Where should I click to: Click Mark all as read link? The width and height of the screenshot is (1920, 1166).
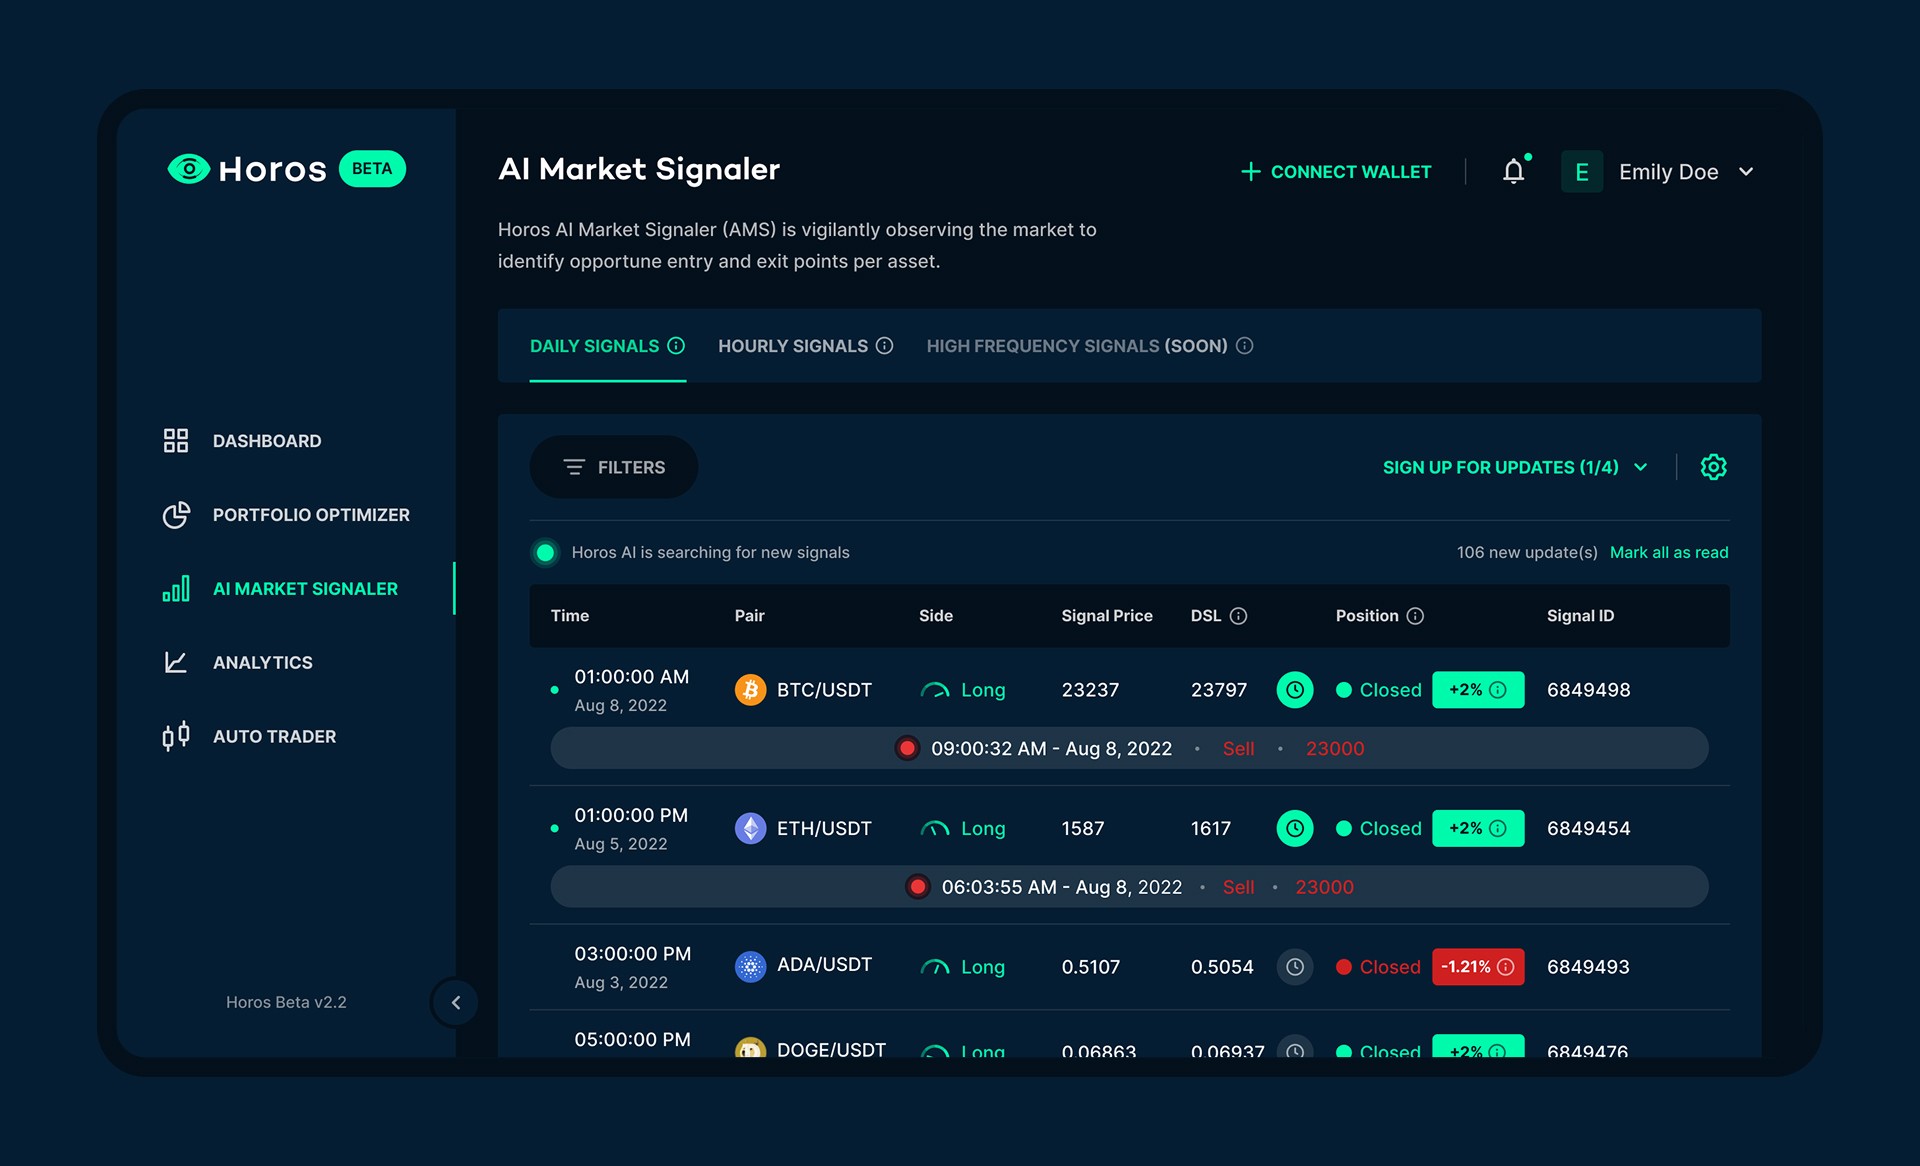pyautogui.click(x=1668, y=552)
